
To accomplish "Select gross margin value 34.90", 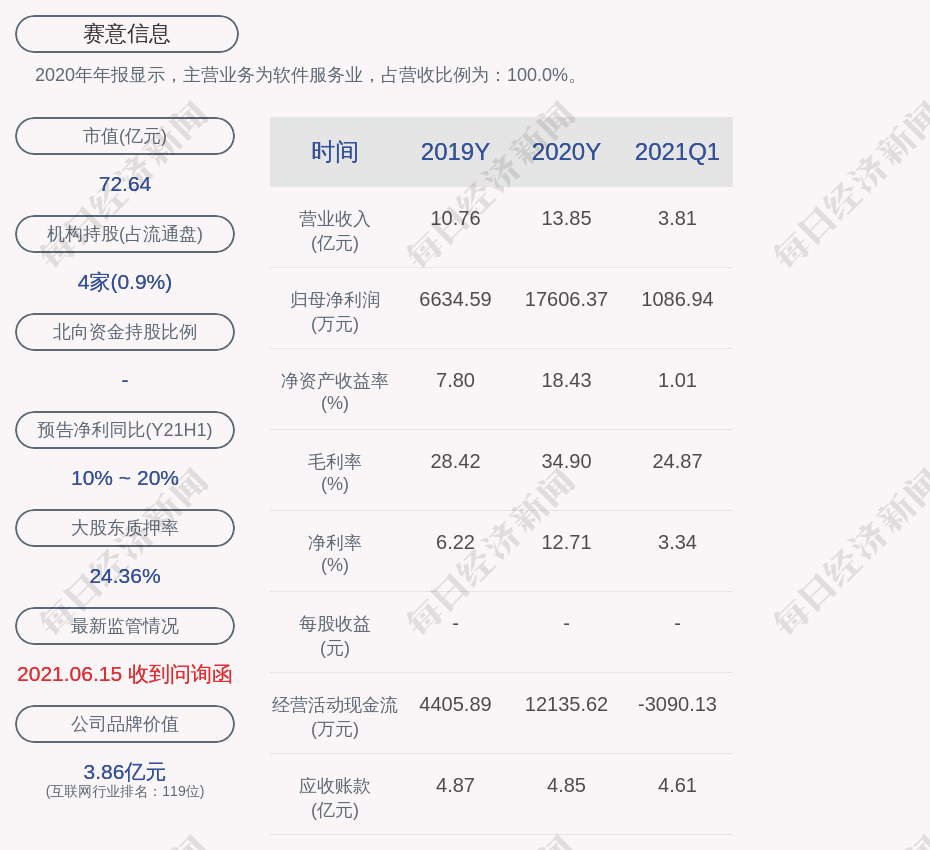I will pyautogui.click(x=566, y=461).
